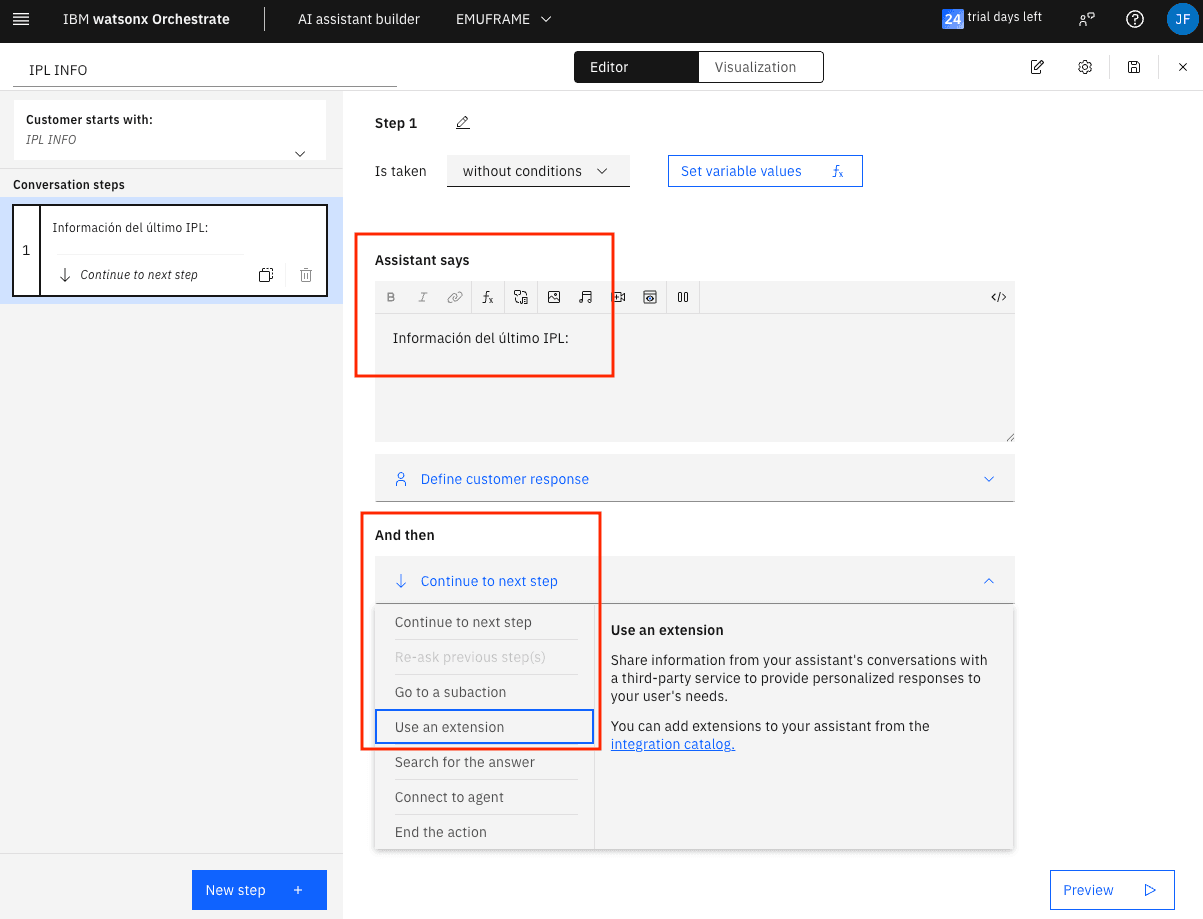Switch to JSON code editor icon
This screenshot has height=919, width=1203.
pyautogui.click(x=998, y=297)
